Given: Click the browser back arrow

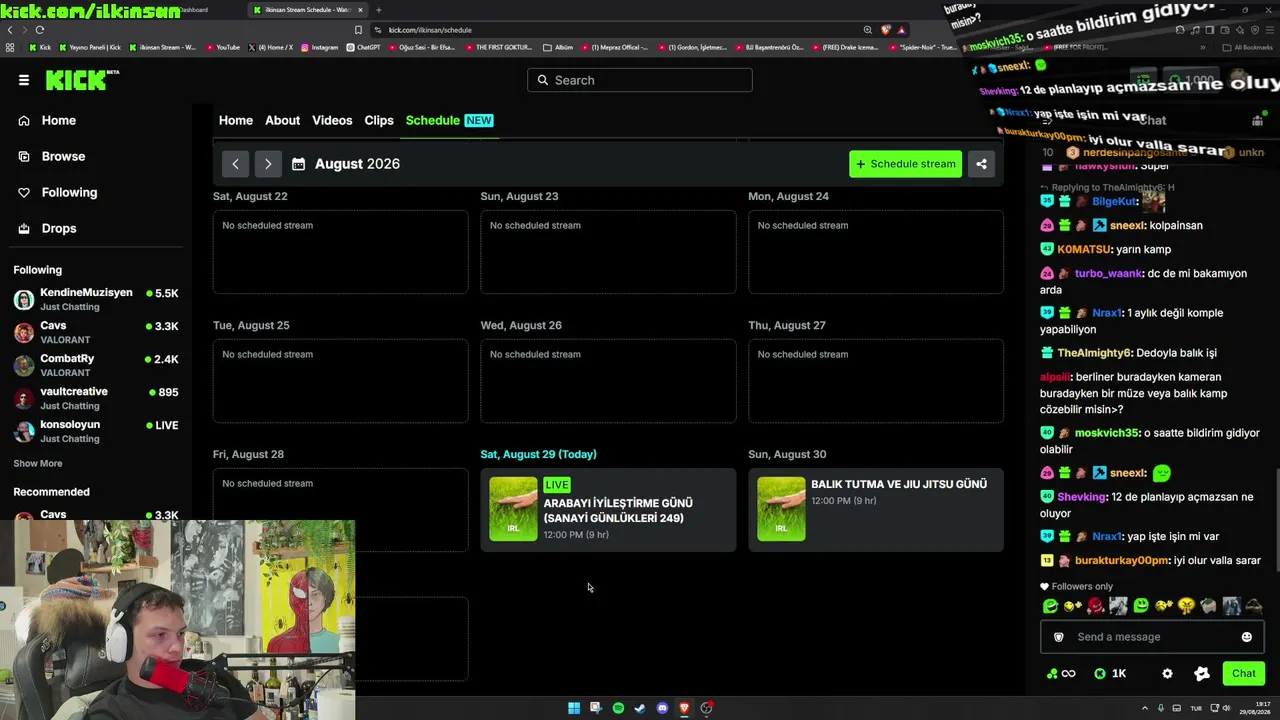Looking at the screenshot, I should pos(11,30).
